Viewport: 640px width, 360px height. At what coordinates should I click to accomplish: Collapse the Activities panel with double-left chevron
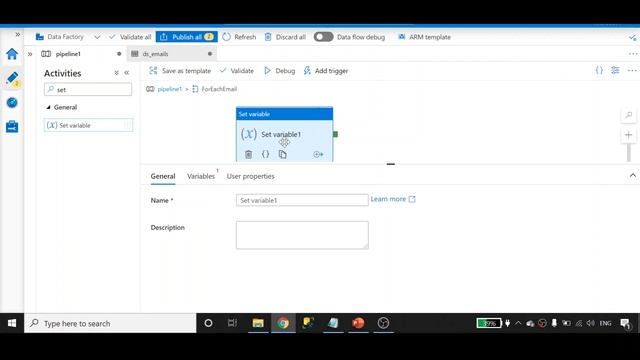(x=127, y=73)
